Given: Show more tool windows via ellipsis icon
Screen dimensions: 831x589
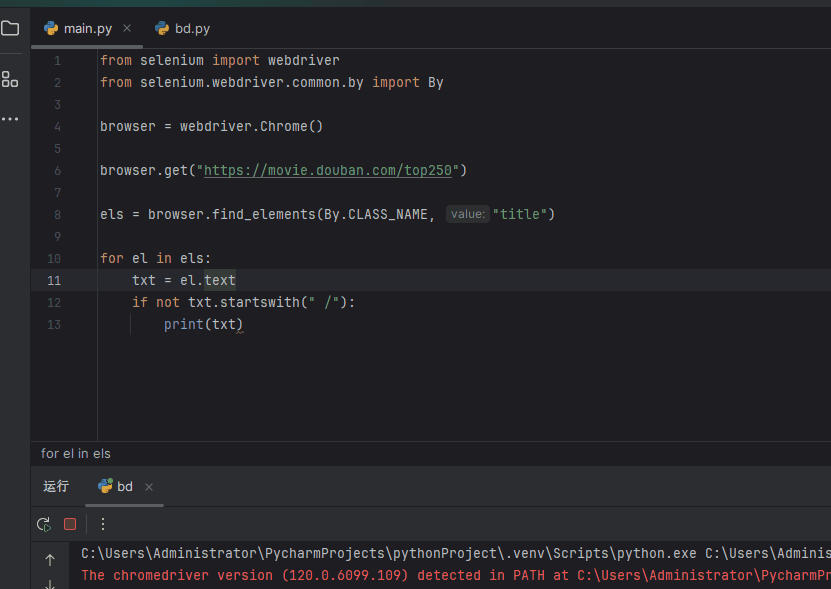Looking at the screenshot, I should point(11,118).
